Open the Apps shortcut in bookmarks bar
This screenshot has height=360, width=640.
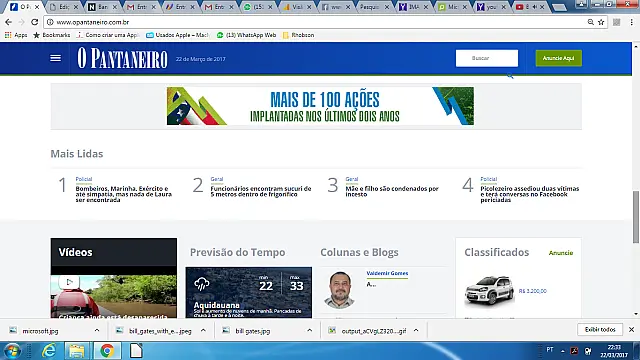(x=16, y=35)
